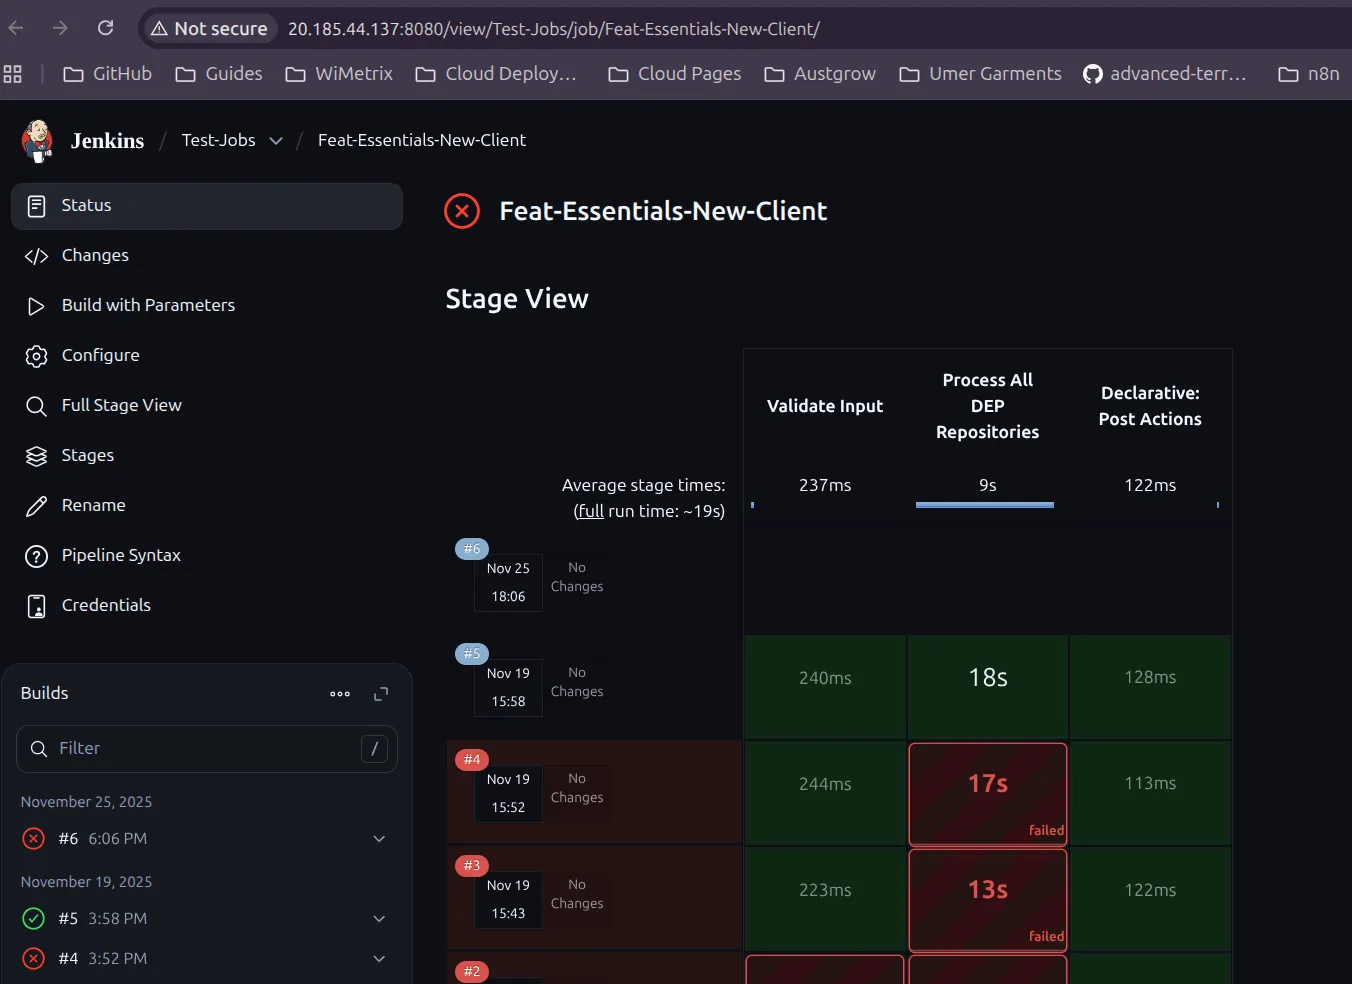Viewport: 1352px width, 984px height.
Task: Expand build #4 dropdown chevron
Action: 379,959
